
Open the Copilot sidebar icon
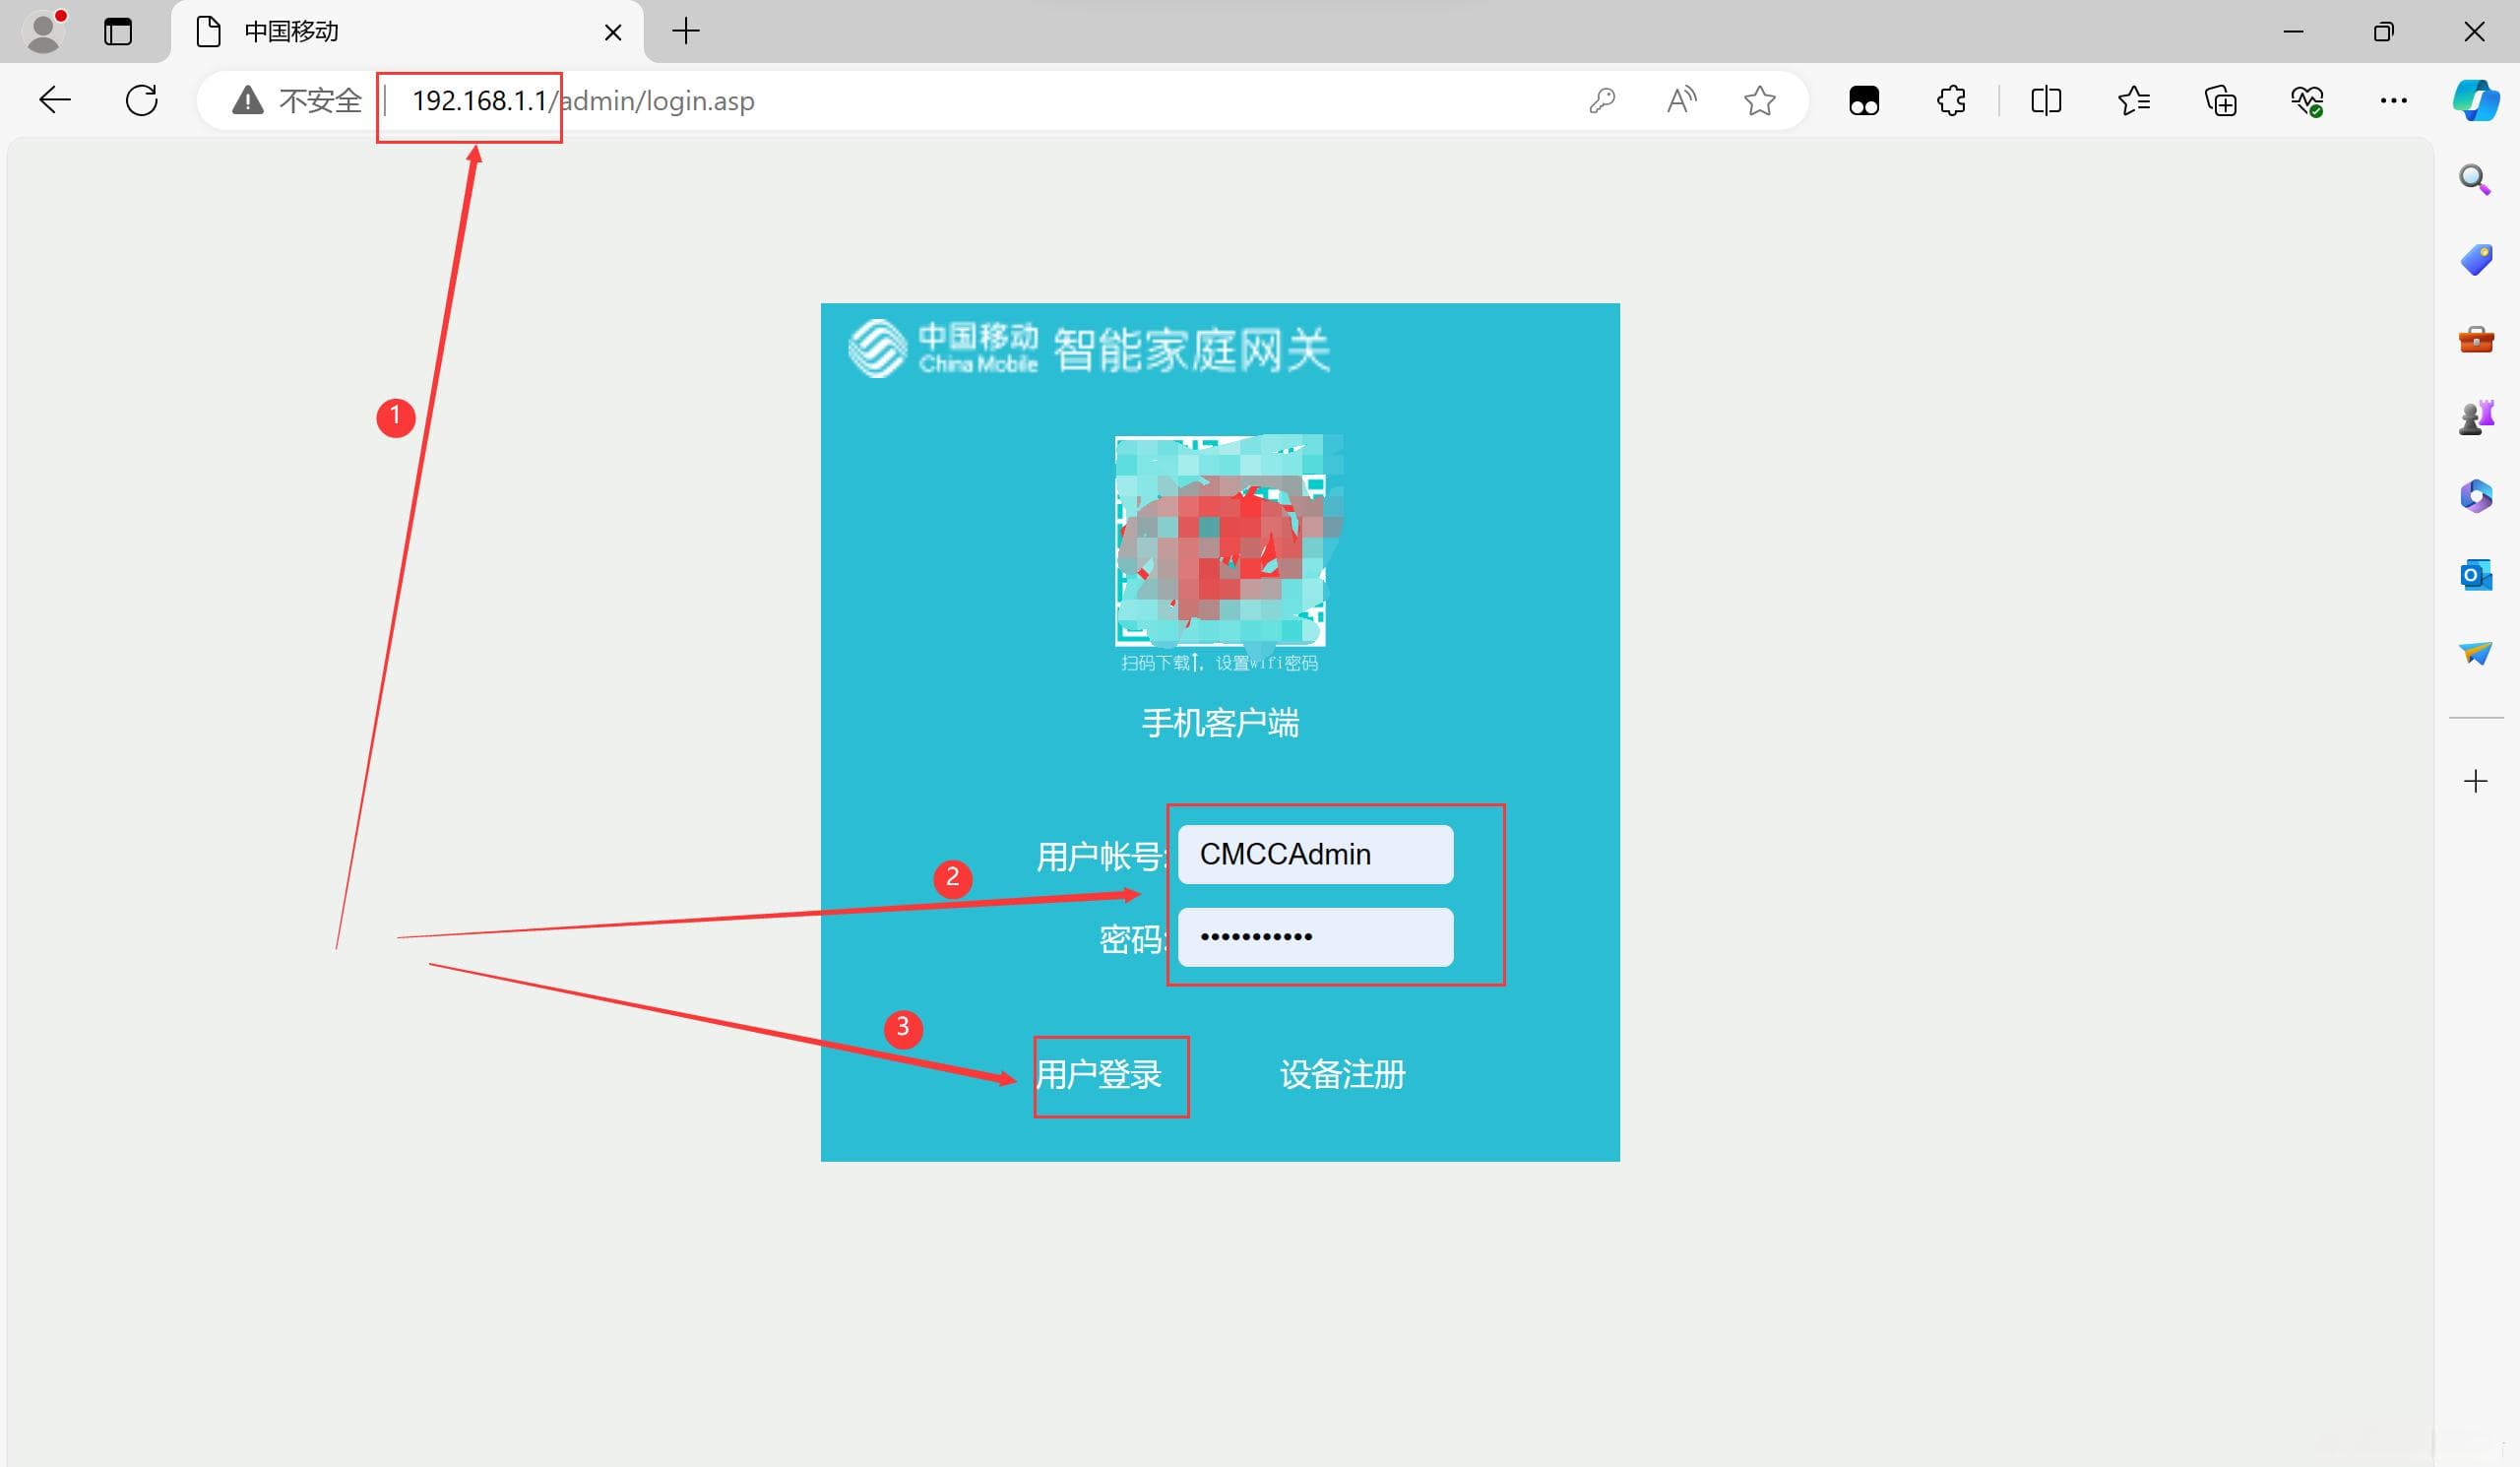[x=2475, y=100]
